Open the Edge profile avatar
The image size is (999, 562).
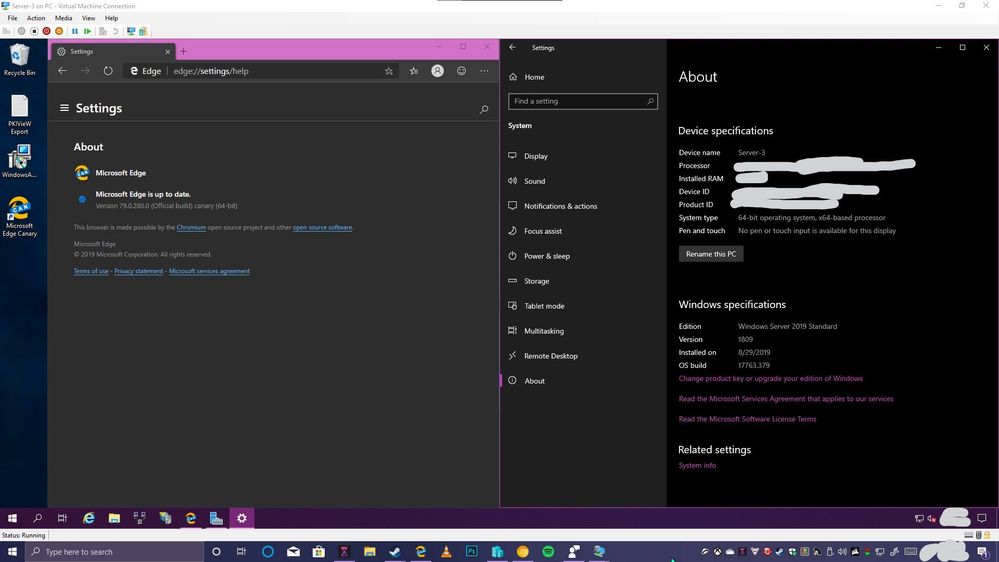click(x=437, y=71)
